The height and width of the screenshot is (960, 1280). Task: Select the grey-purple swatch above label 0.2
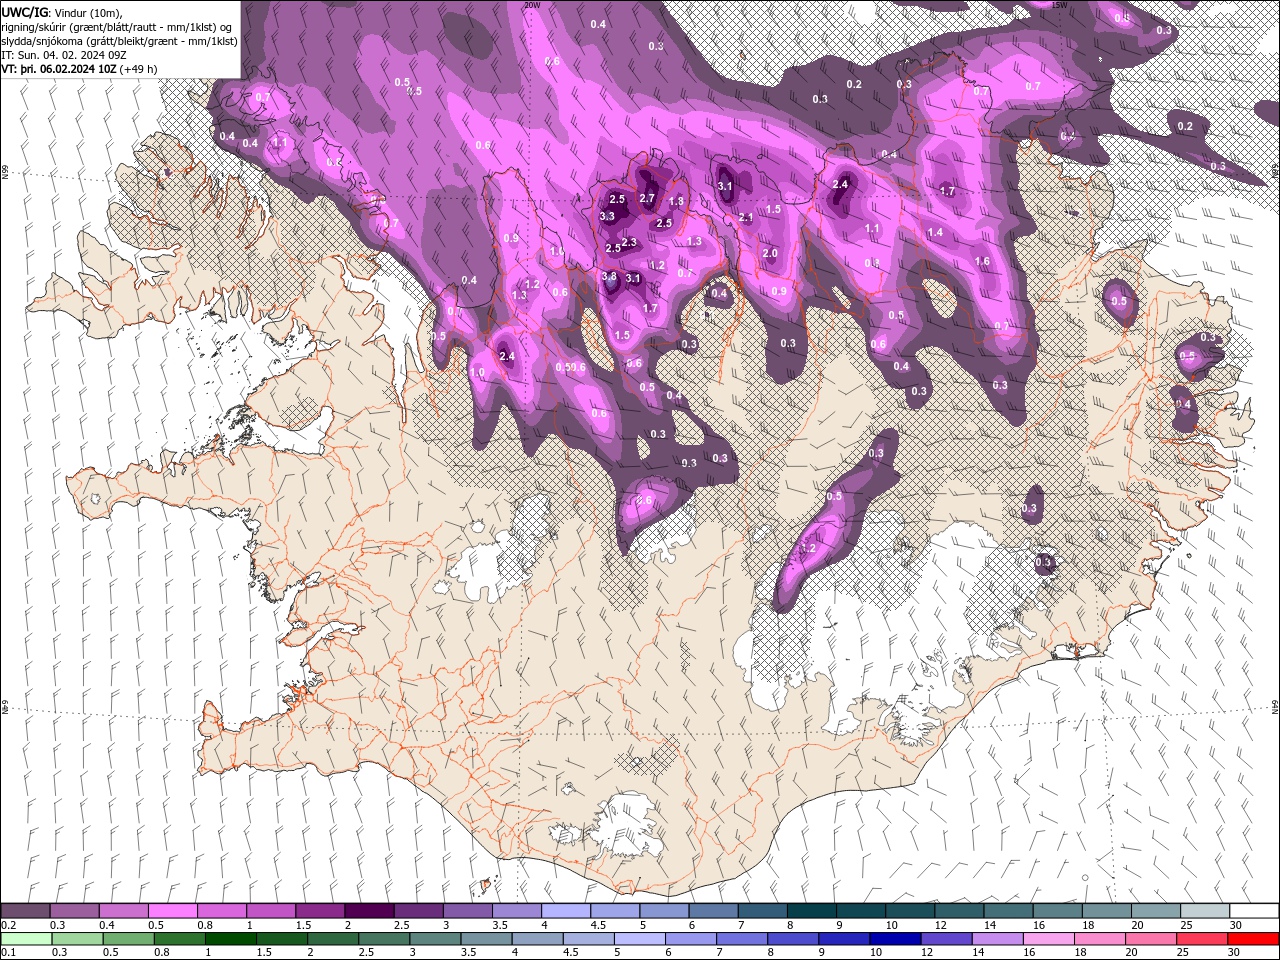(26, 911)
